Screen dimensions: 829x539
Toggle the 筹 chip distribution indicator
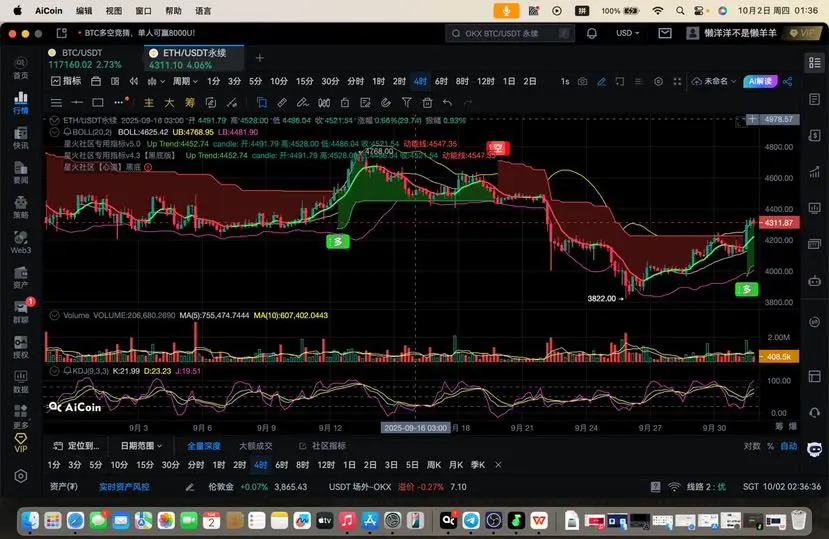[x=190, y=103]
